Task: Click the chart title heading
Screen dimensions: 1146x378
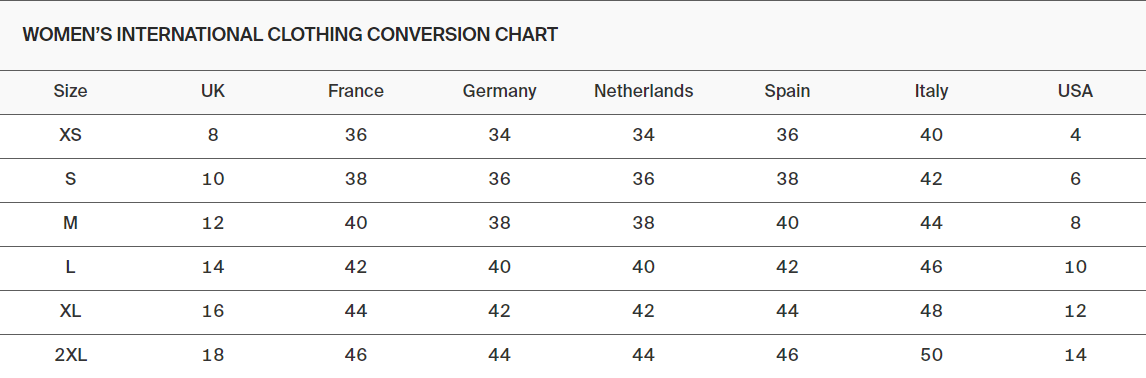Action: [x=290, y=34]
